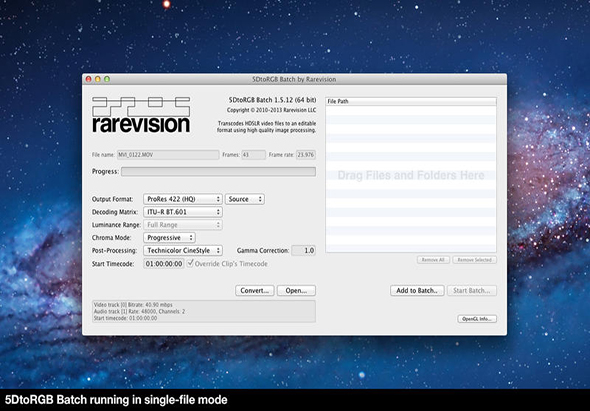Click the Output Format label
The height and width of the screenshot is (411, 590).
113,199
